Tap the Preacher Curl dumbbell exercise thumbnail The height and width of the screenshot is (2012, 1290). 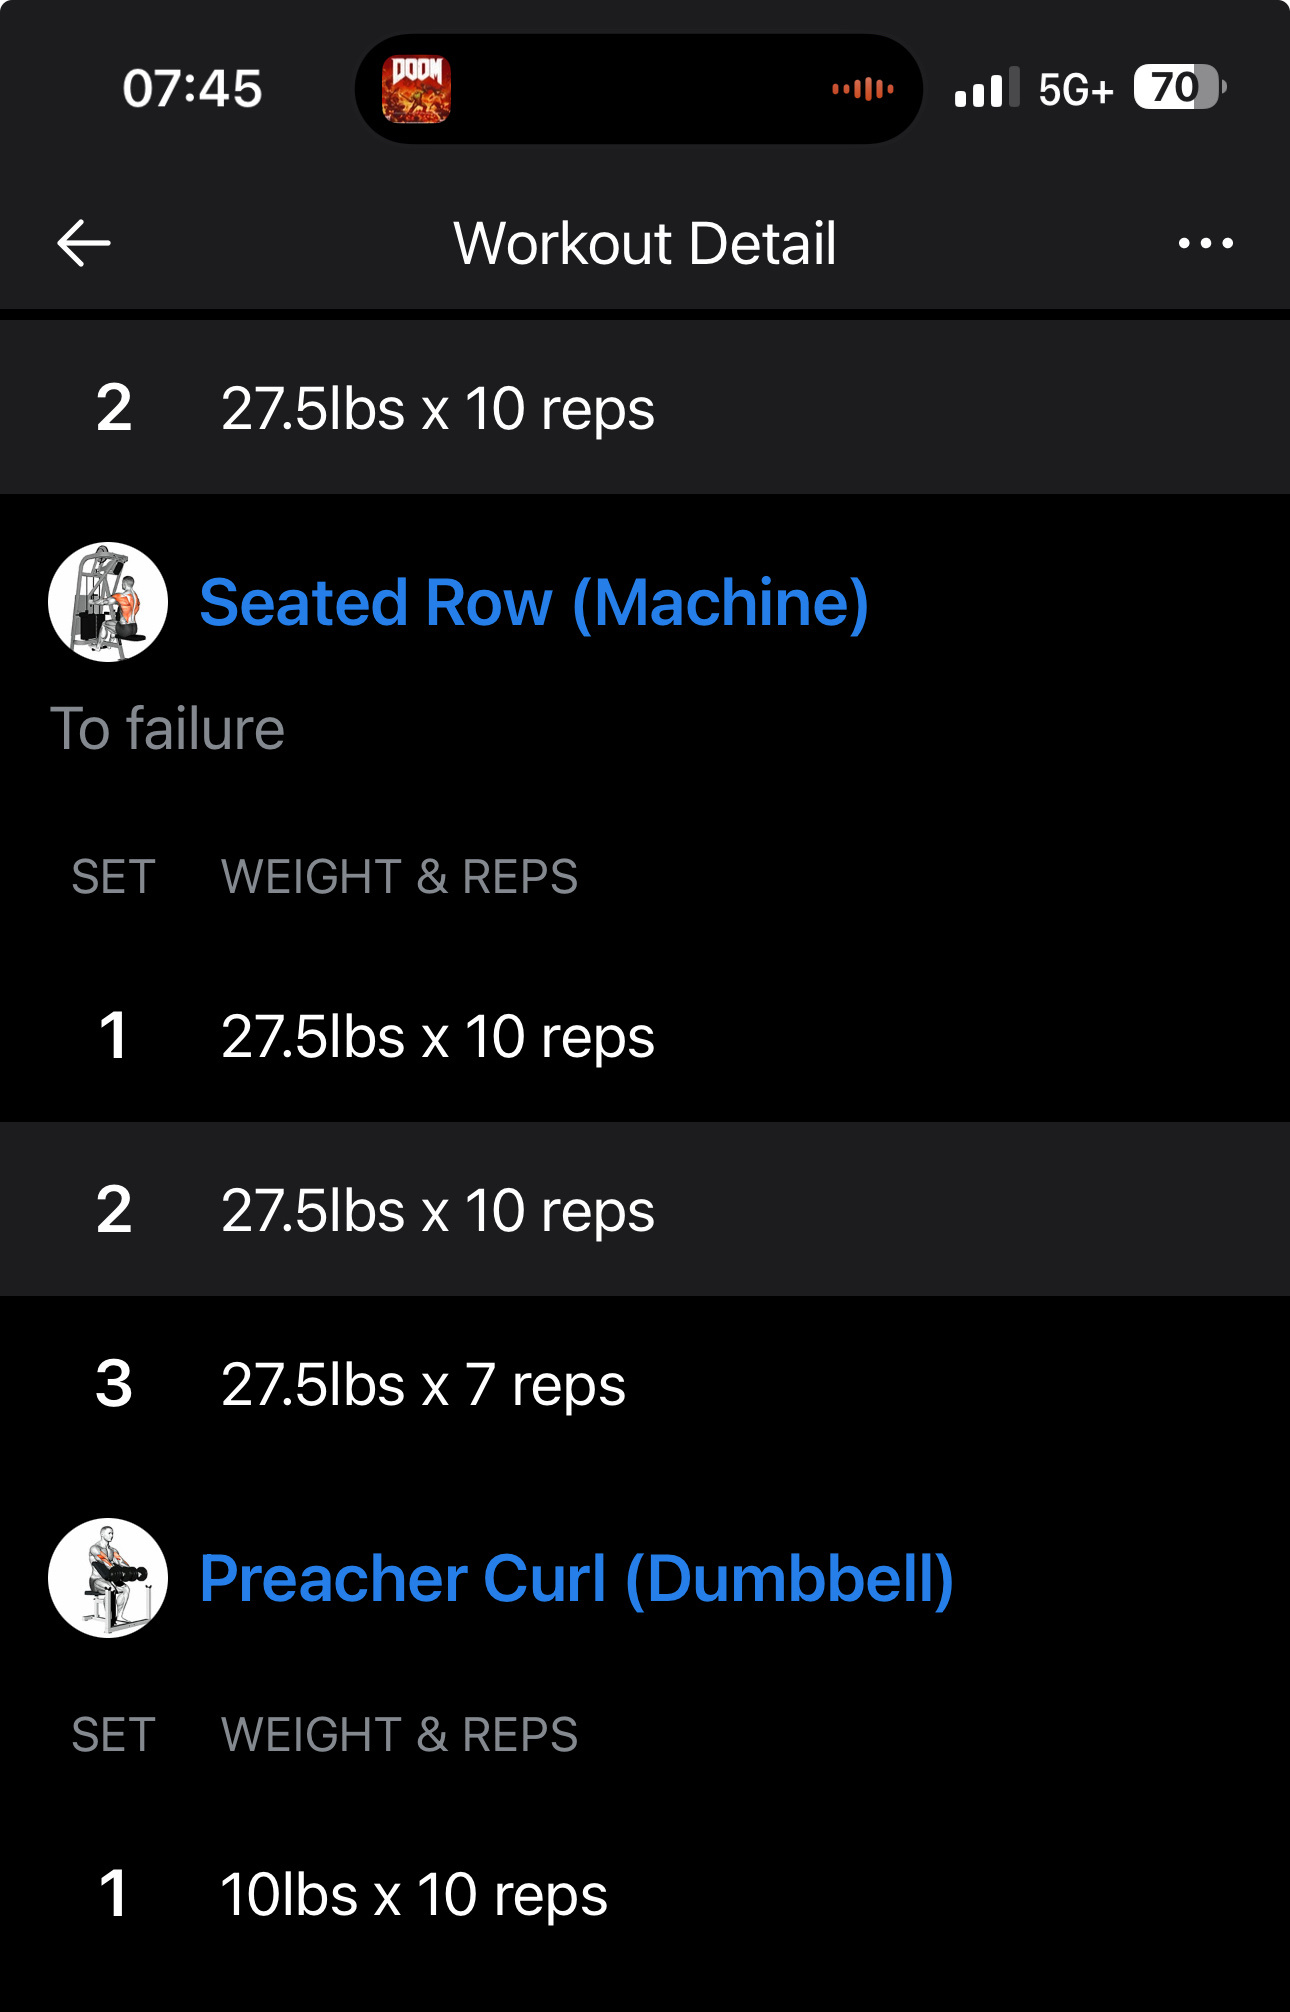108,1578
